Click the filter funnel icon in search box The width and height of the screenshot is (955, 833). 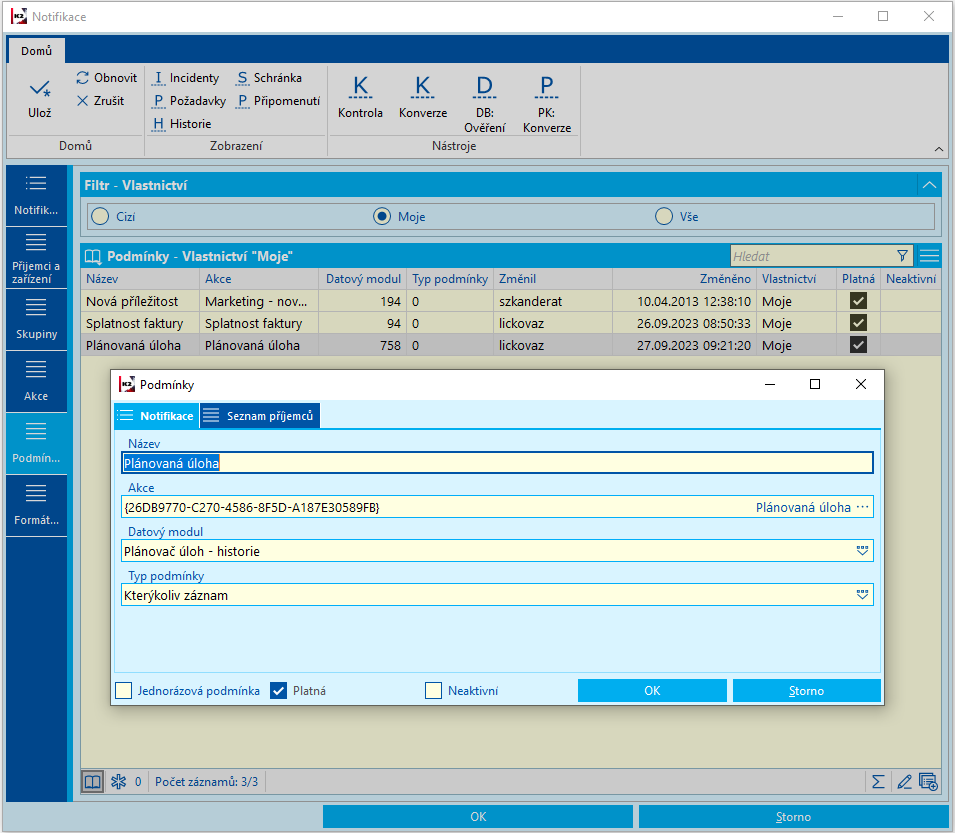pos(903,256)
